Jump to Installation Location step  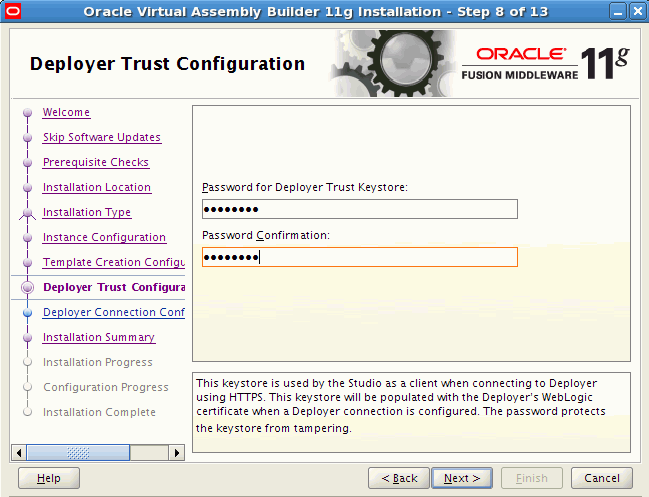point(97,187)
